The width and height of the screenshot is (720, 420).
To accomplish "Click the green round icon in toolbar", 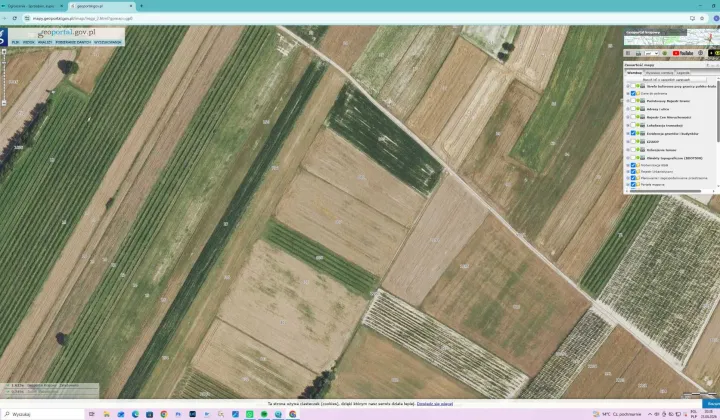I will (664, 53).
